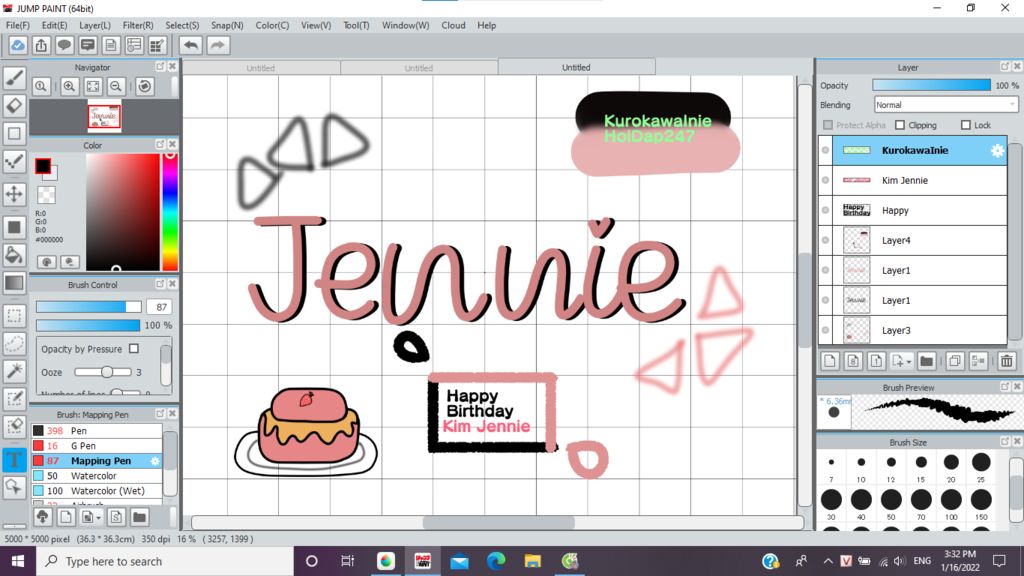1024x576 pixels.
Task: Expand the add layer dropdown arrow
Action: tap(908, 361)
